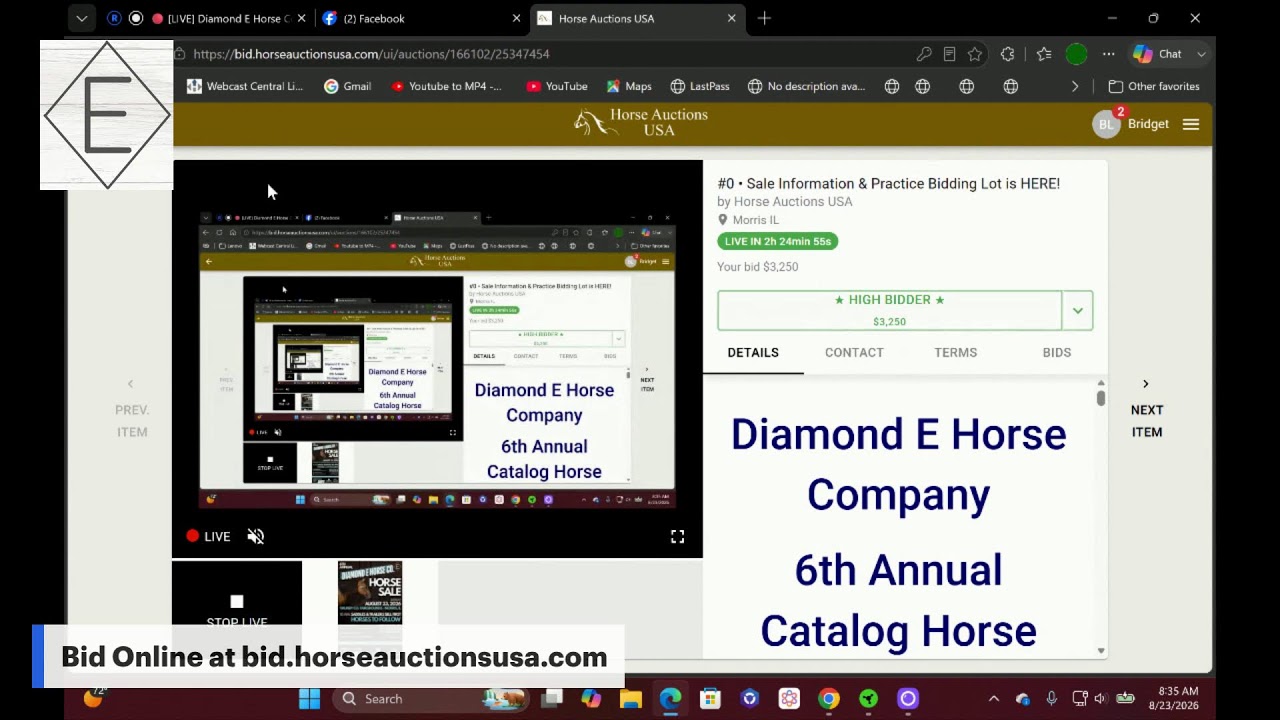Open the hamburger menu next to Bridget

click(x=1191, y=124)
